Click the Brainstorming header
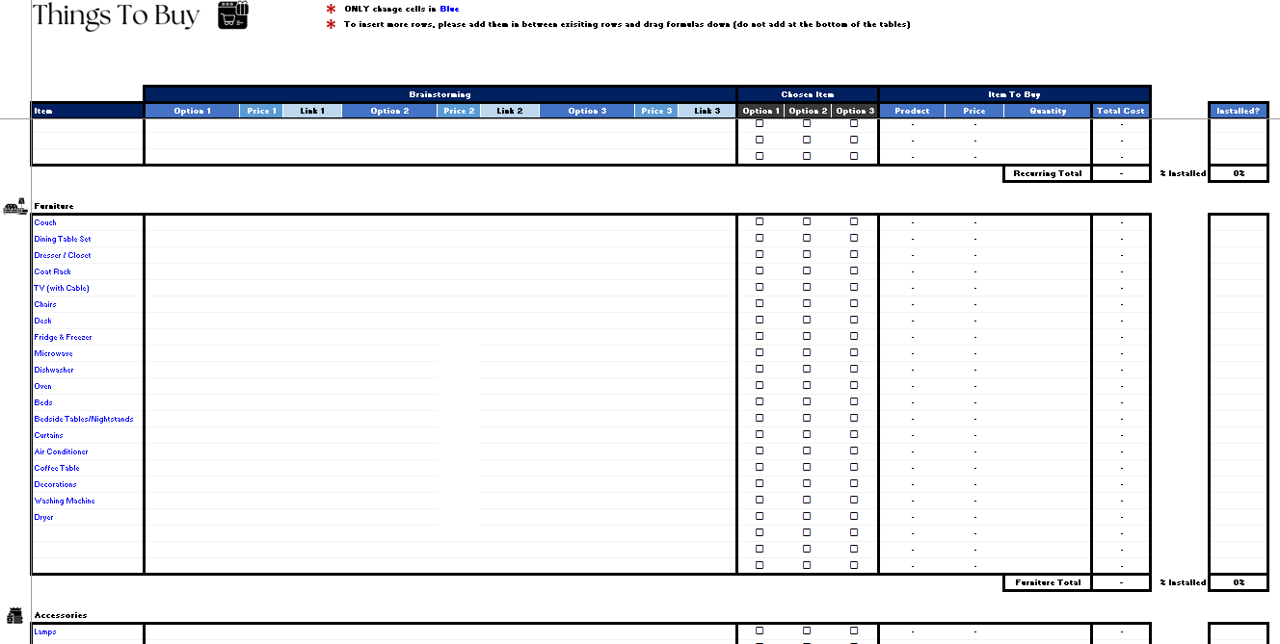 tap(440, 94)
